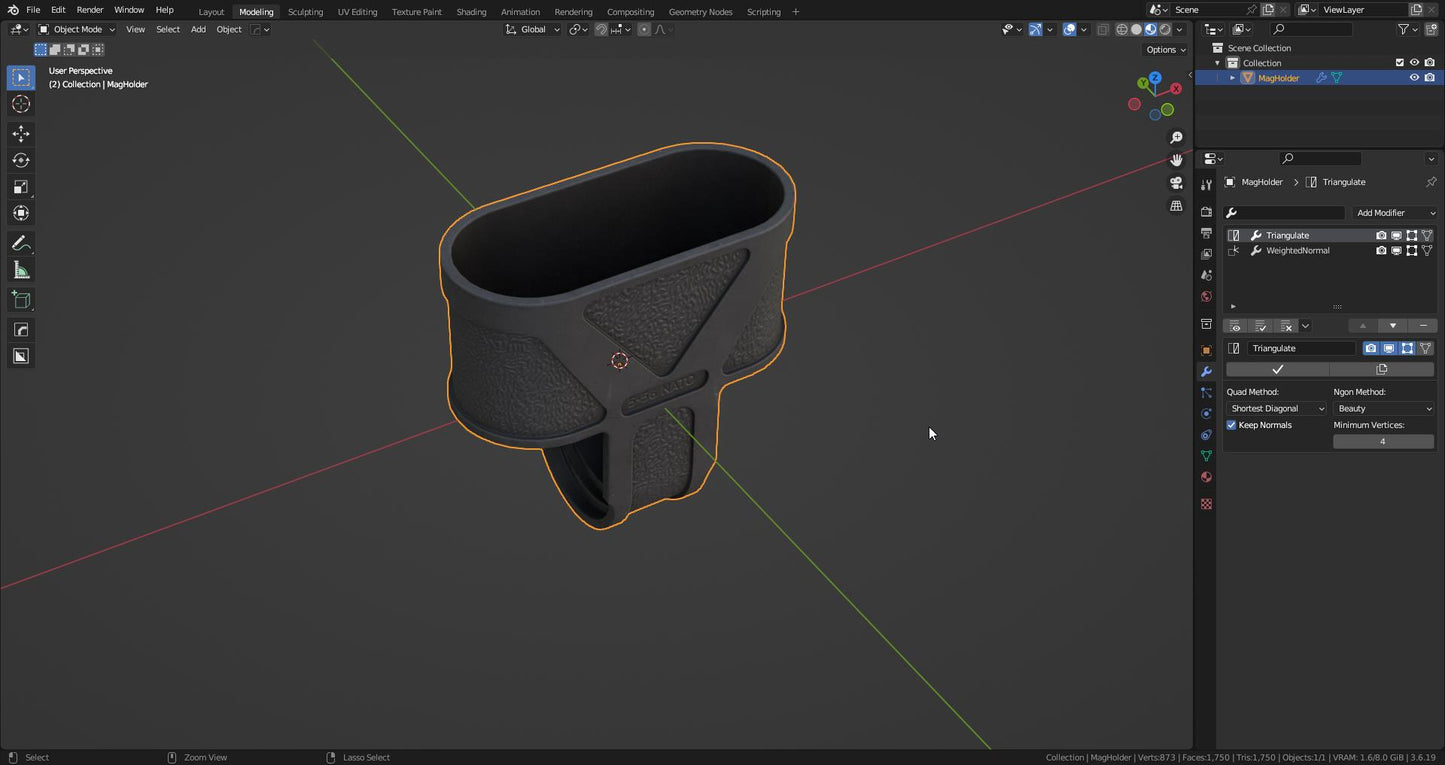The height and width of the screenshot is (765, 1445).
Task: Hide MagHolder in viewport with eye icon
Action: (1414, 78)
